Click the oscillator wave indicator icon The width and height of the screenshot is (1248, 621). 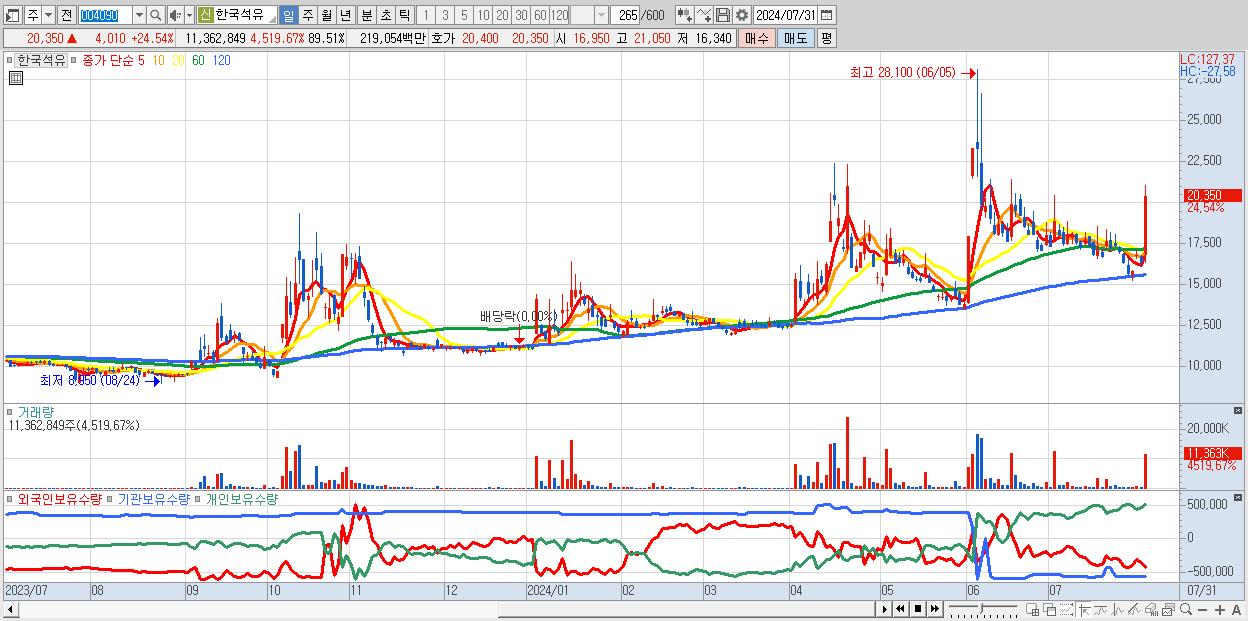point(1118,609)
